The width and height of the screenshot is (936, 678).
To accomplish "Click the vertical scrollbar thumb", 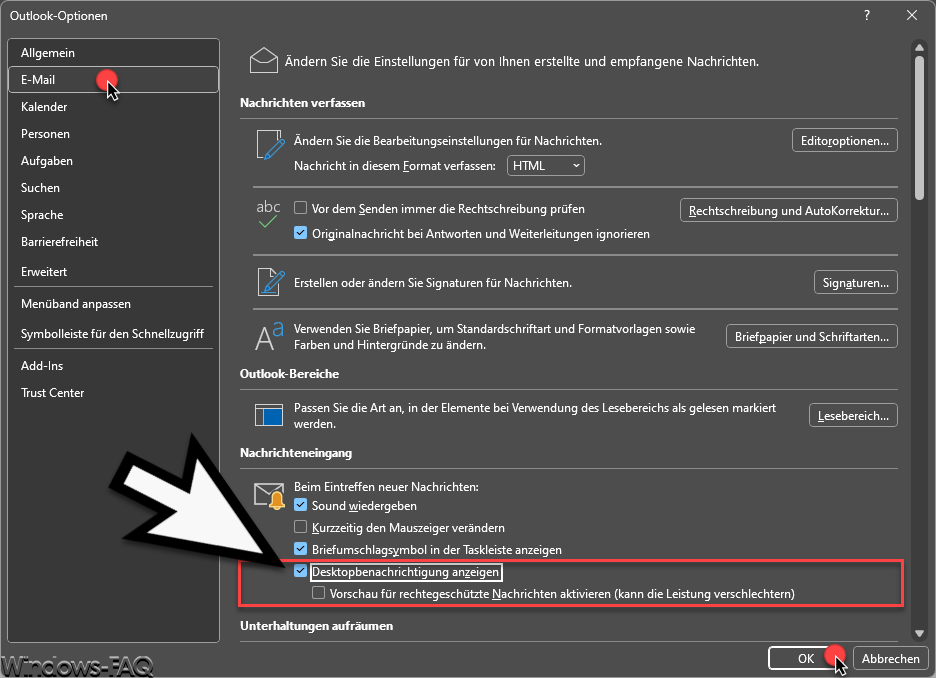I will point(919,128).
